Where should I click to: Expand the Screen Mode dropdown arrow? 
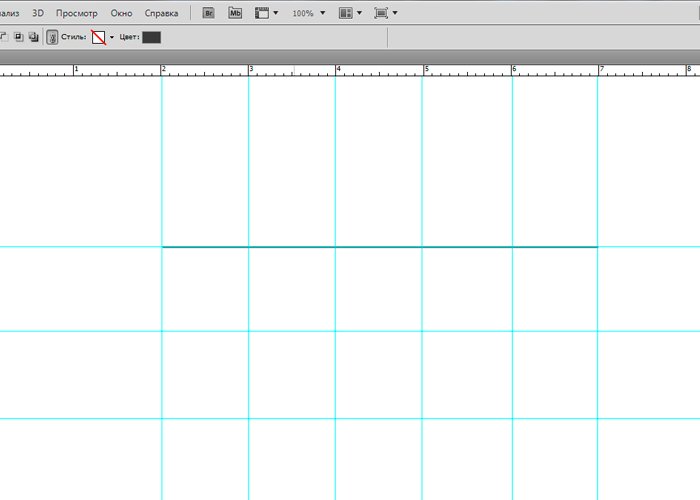(395, 14)
